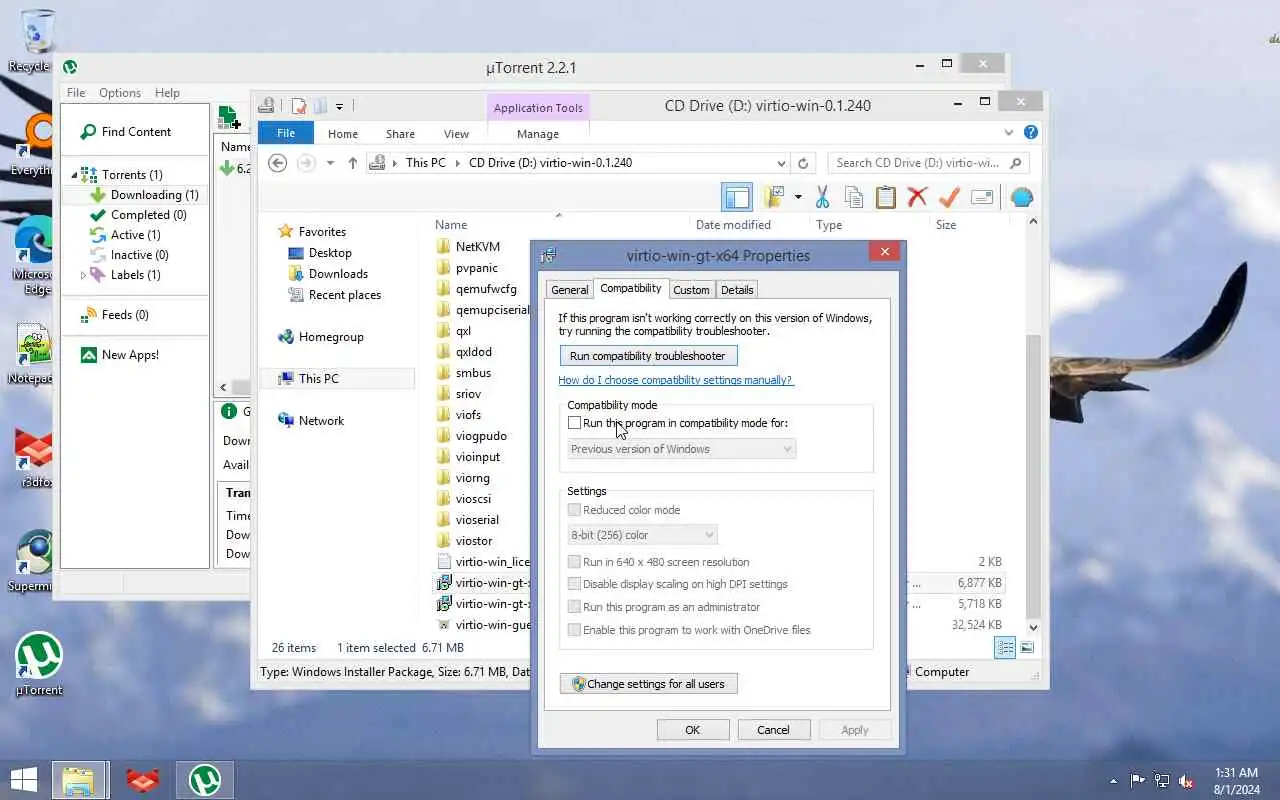
Task: Toggle the navigation pane icon in Explorer toolbar
Action: click(736, 197)
